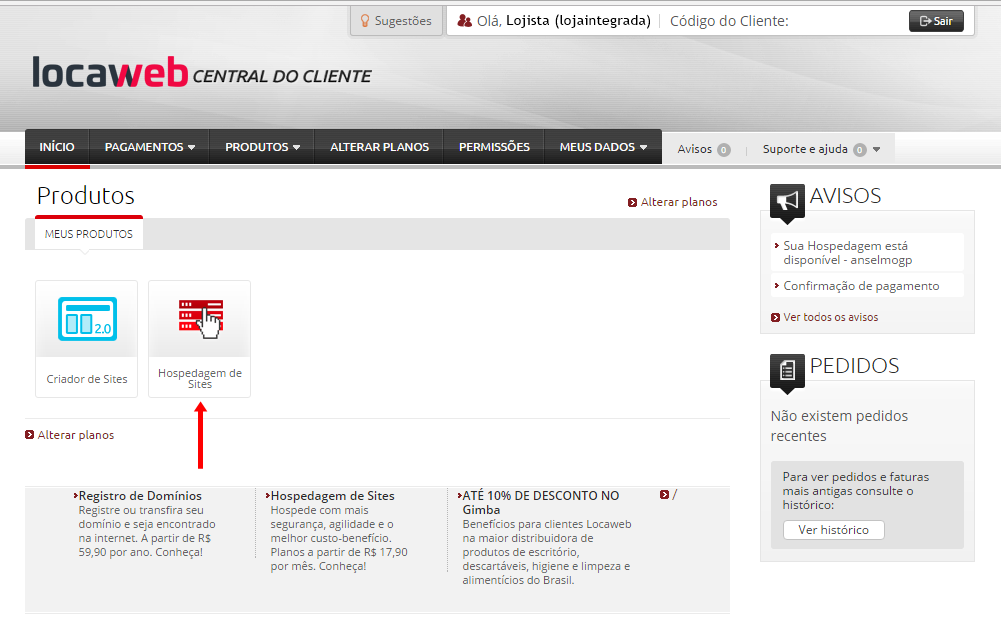The width and height of the screenshot is (1001, 630).
Task: Open the PAGAMENTOS menu
Action: 149,147
